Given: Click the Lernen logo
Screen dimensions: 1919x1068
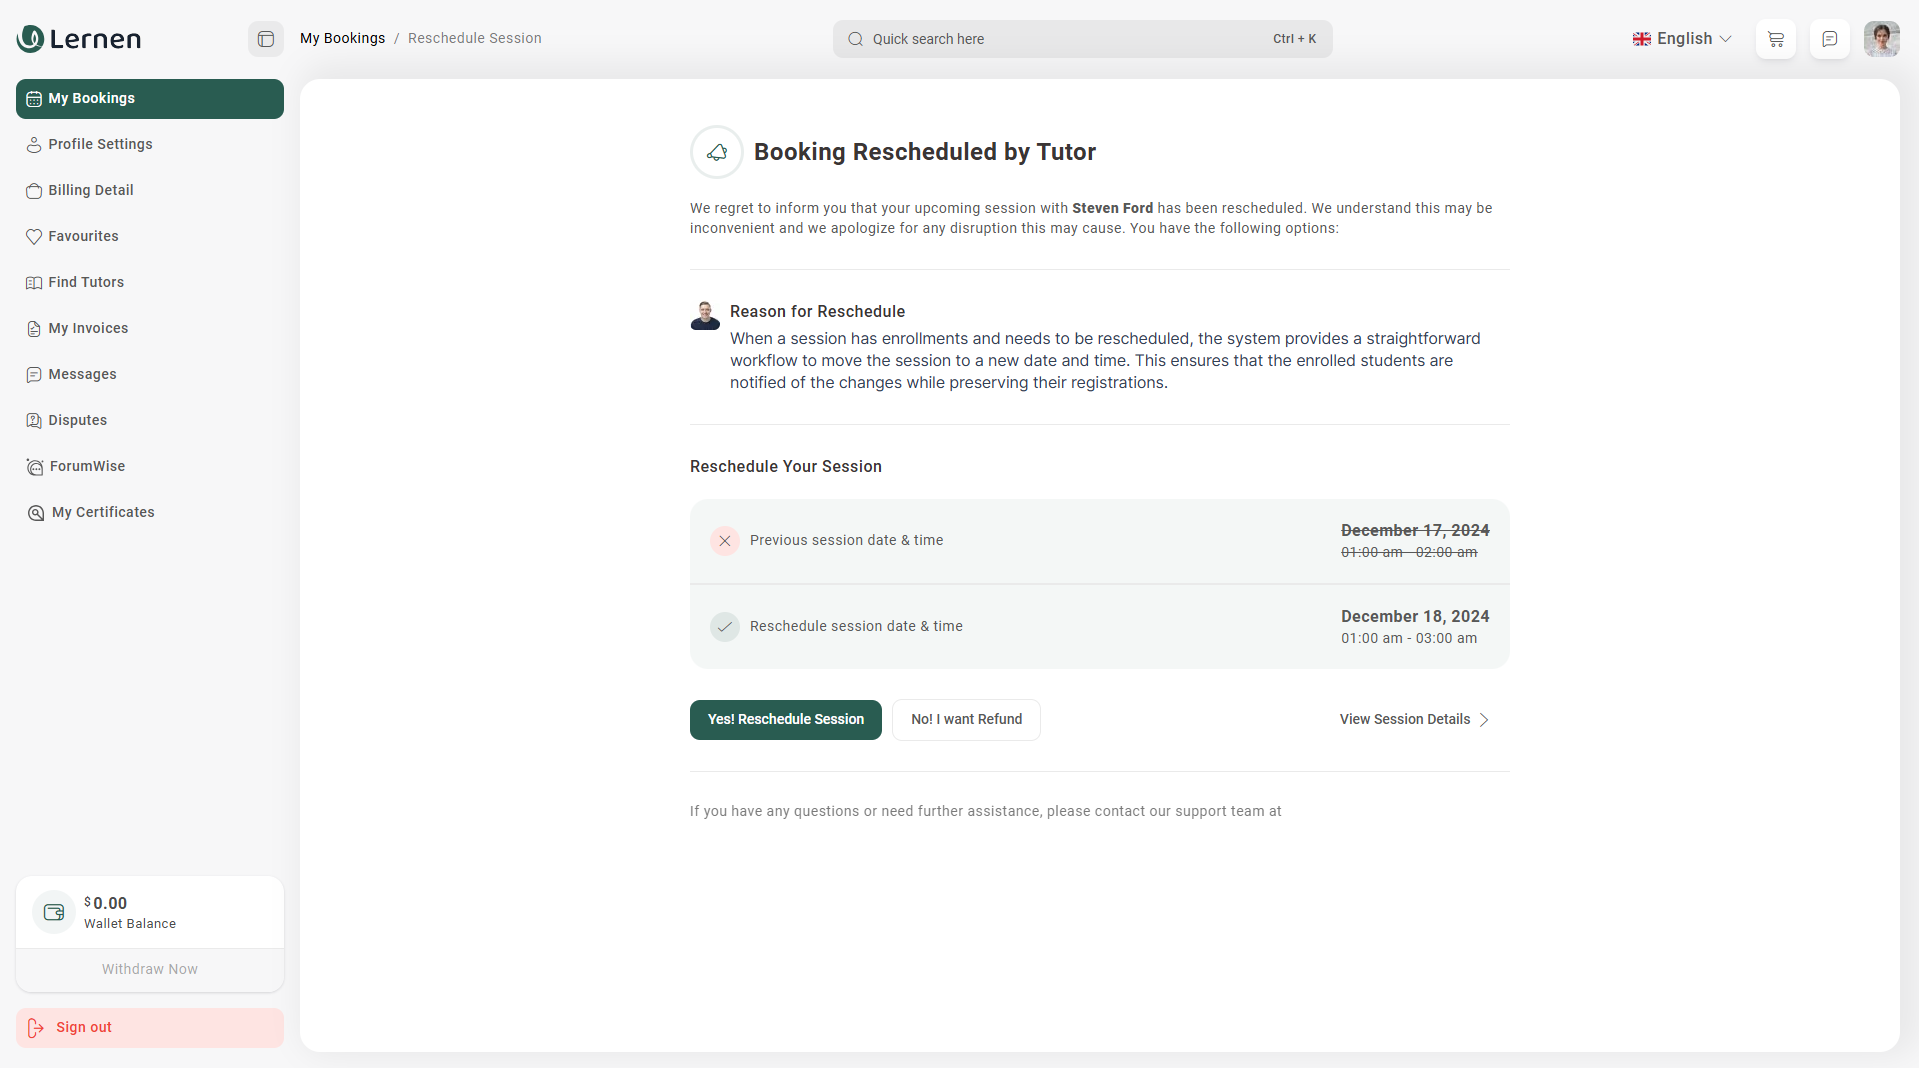Looking at the screenshot, I should [79, 39].
